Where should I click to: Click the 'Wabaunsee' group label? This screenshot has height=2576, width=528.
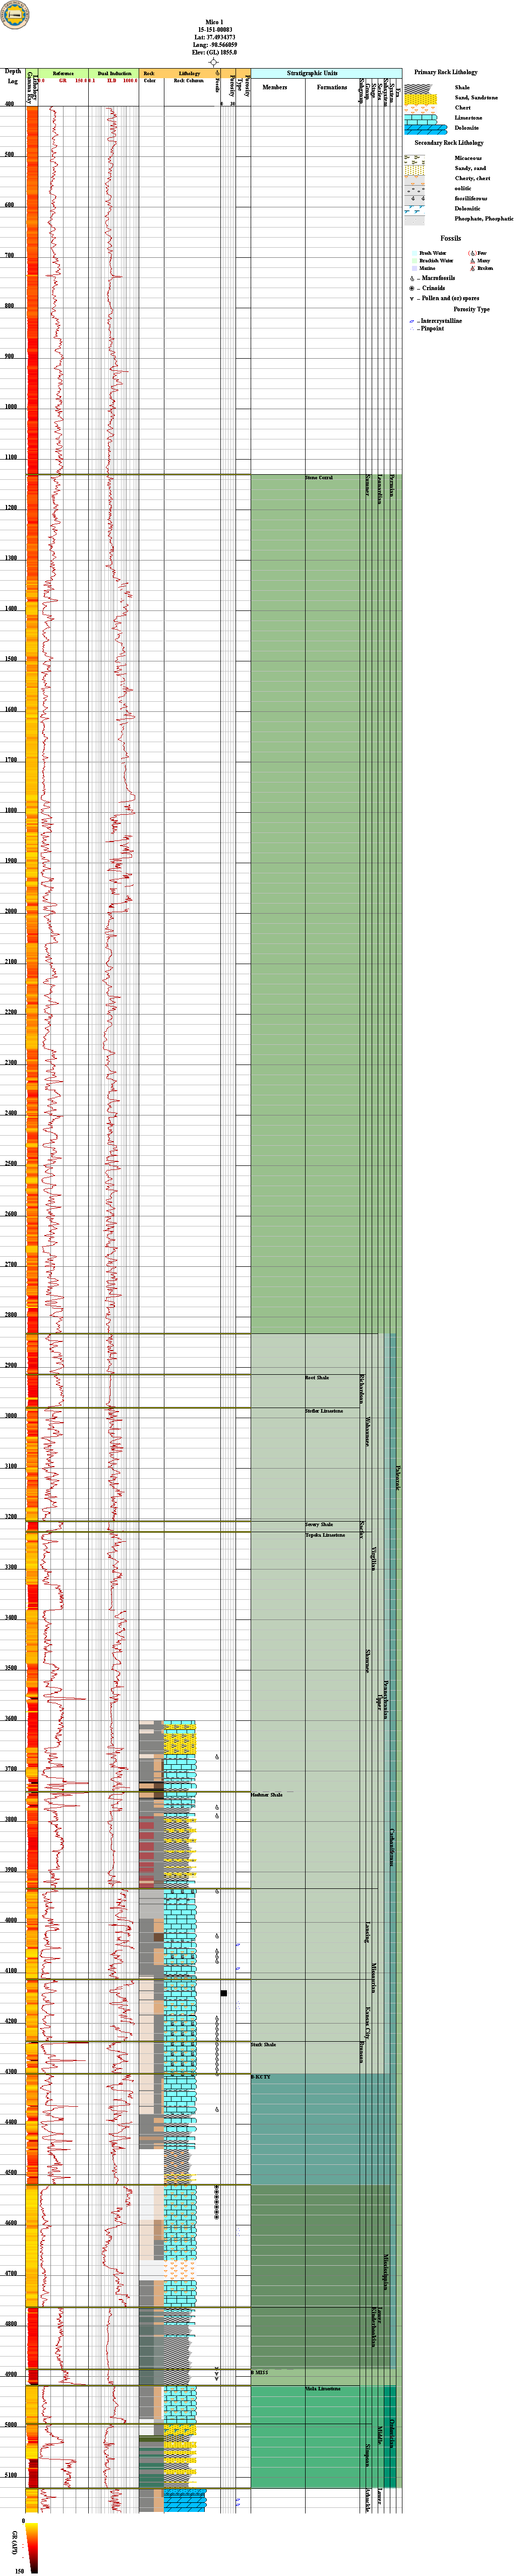point(368,1431)
